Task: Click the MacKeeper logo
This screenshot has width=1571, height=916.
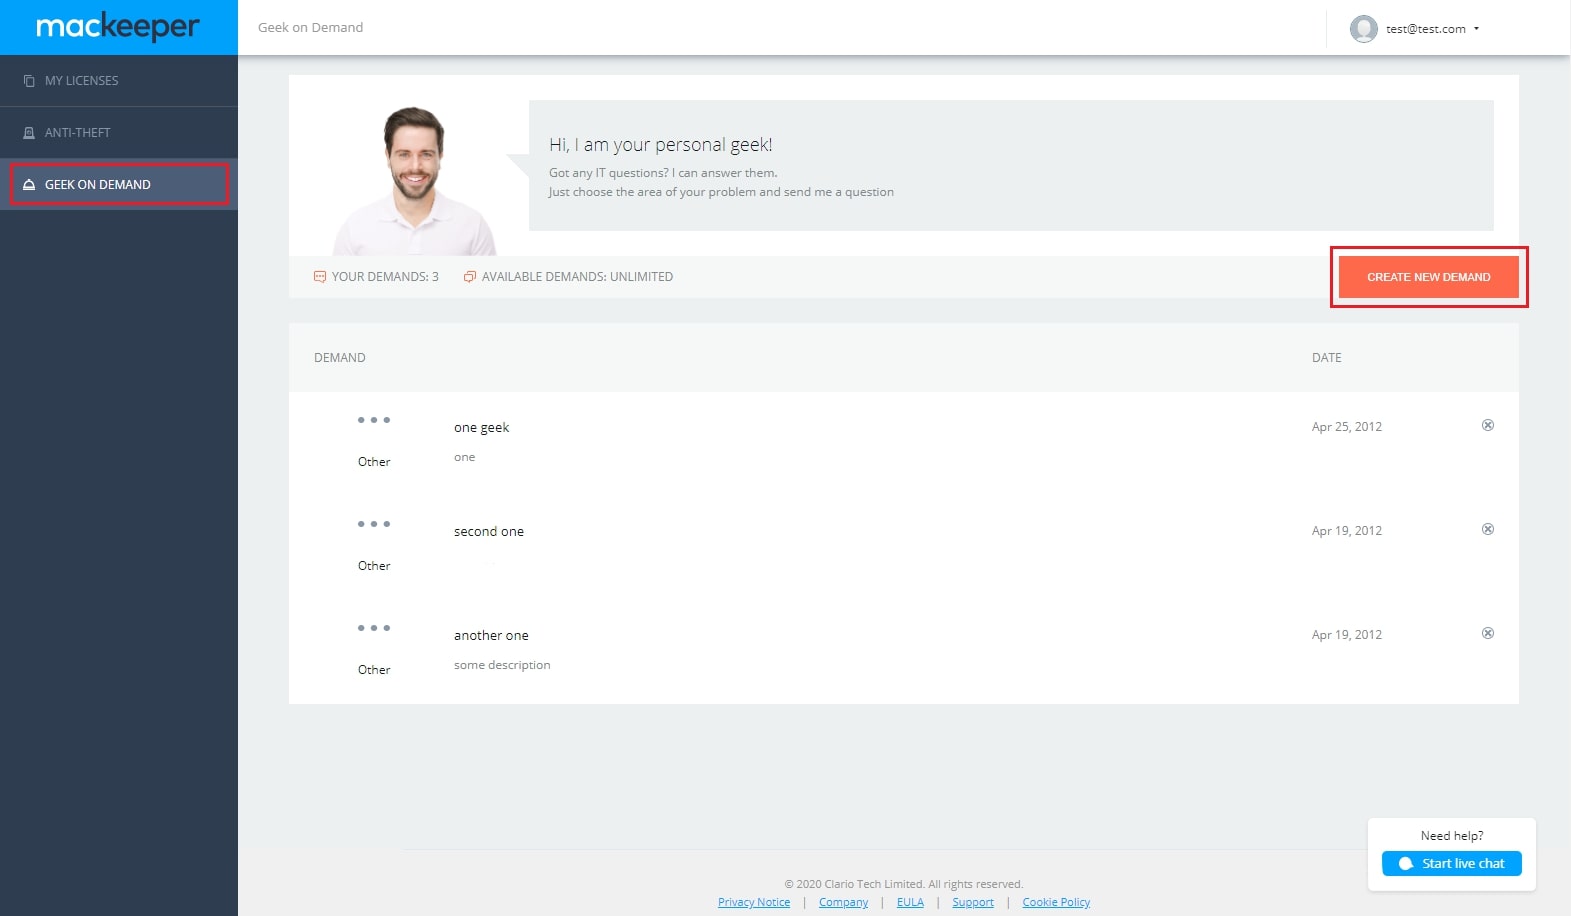Action: (118, 27)
